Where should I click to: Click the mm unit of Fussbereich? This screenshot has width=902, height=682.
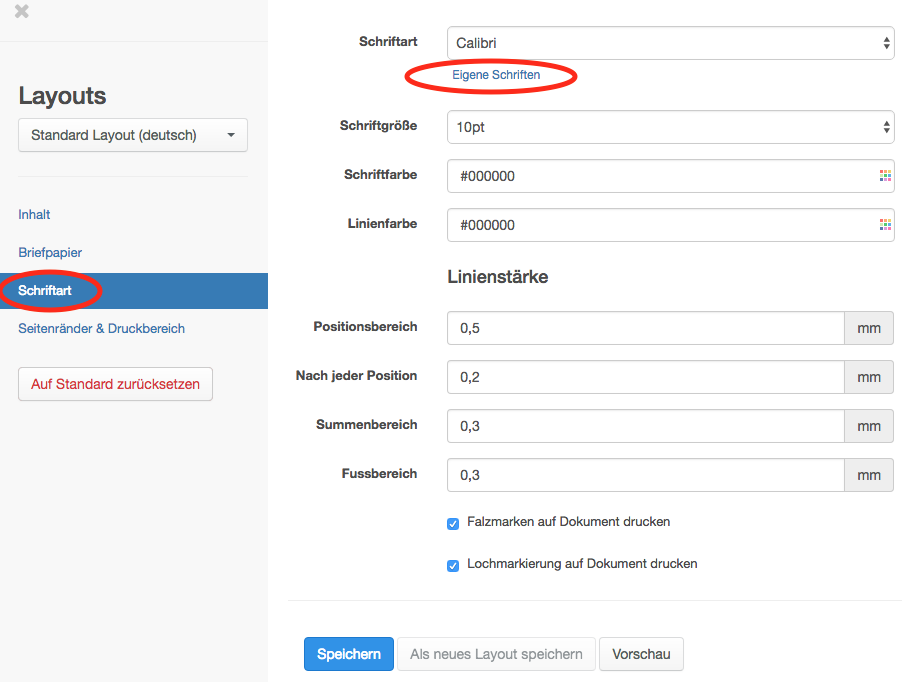pos(869,475)
